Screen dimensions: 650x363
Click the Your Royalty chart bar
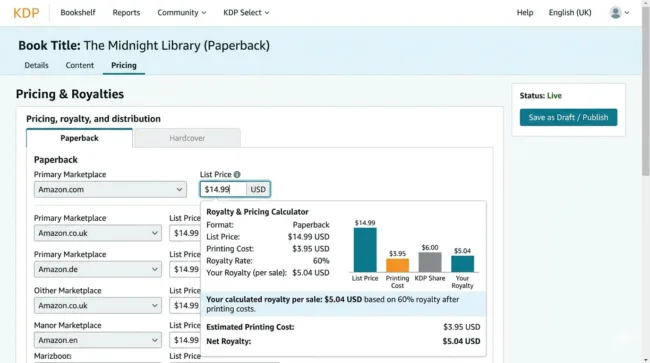pos(462,264)
